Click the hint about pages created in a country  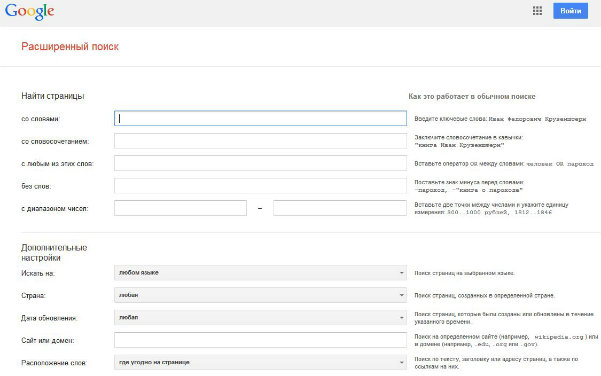[x=484, y=296]
